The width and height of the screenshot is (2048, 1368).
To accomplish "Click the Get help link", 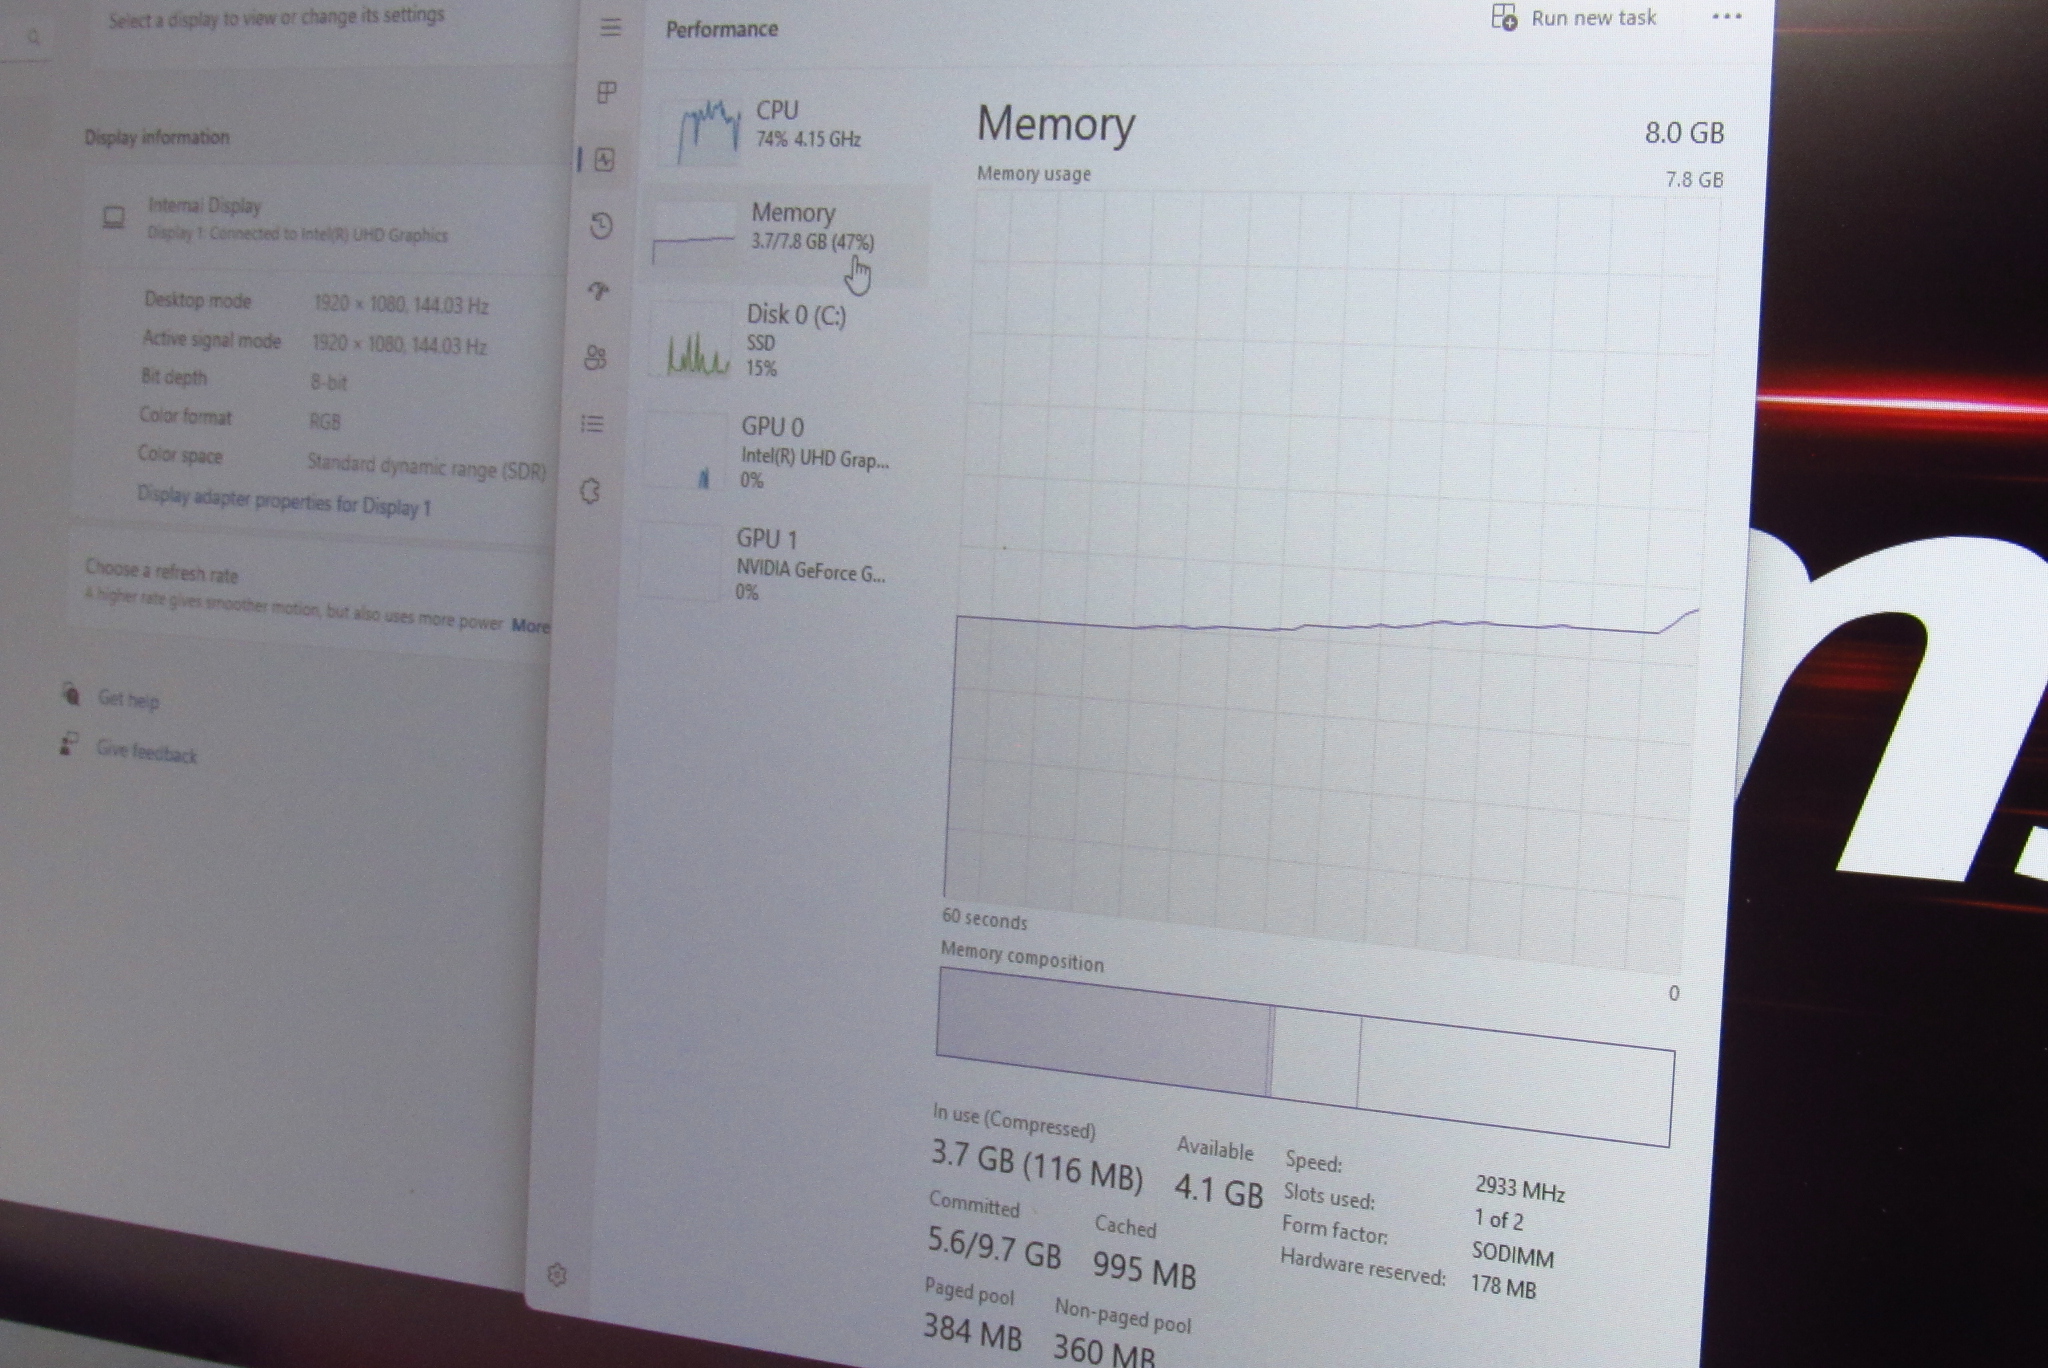I will pyautogui.click(x=128, y=699).
